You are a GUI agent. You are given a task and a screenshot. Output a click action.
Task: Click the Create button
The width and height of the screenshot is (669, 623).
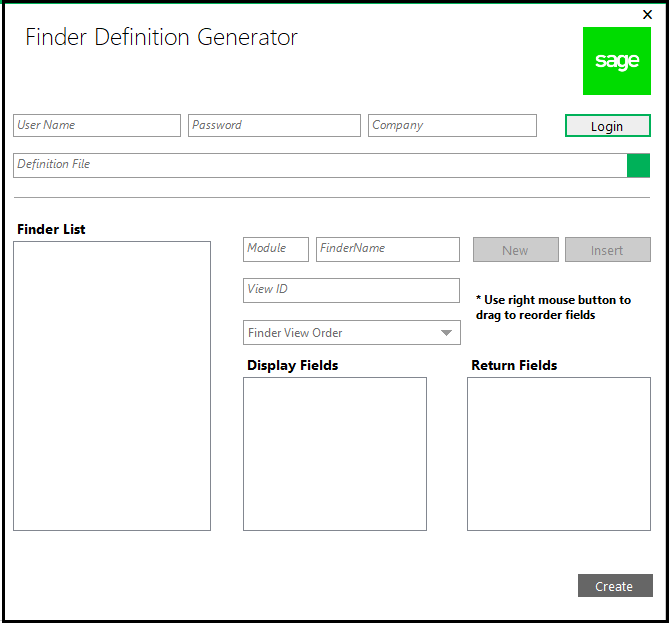click(x=615, y=585)
